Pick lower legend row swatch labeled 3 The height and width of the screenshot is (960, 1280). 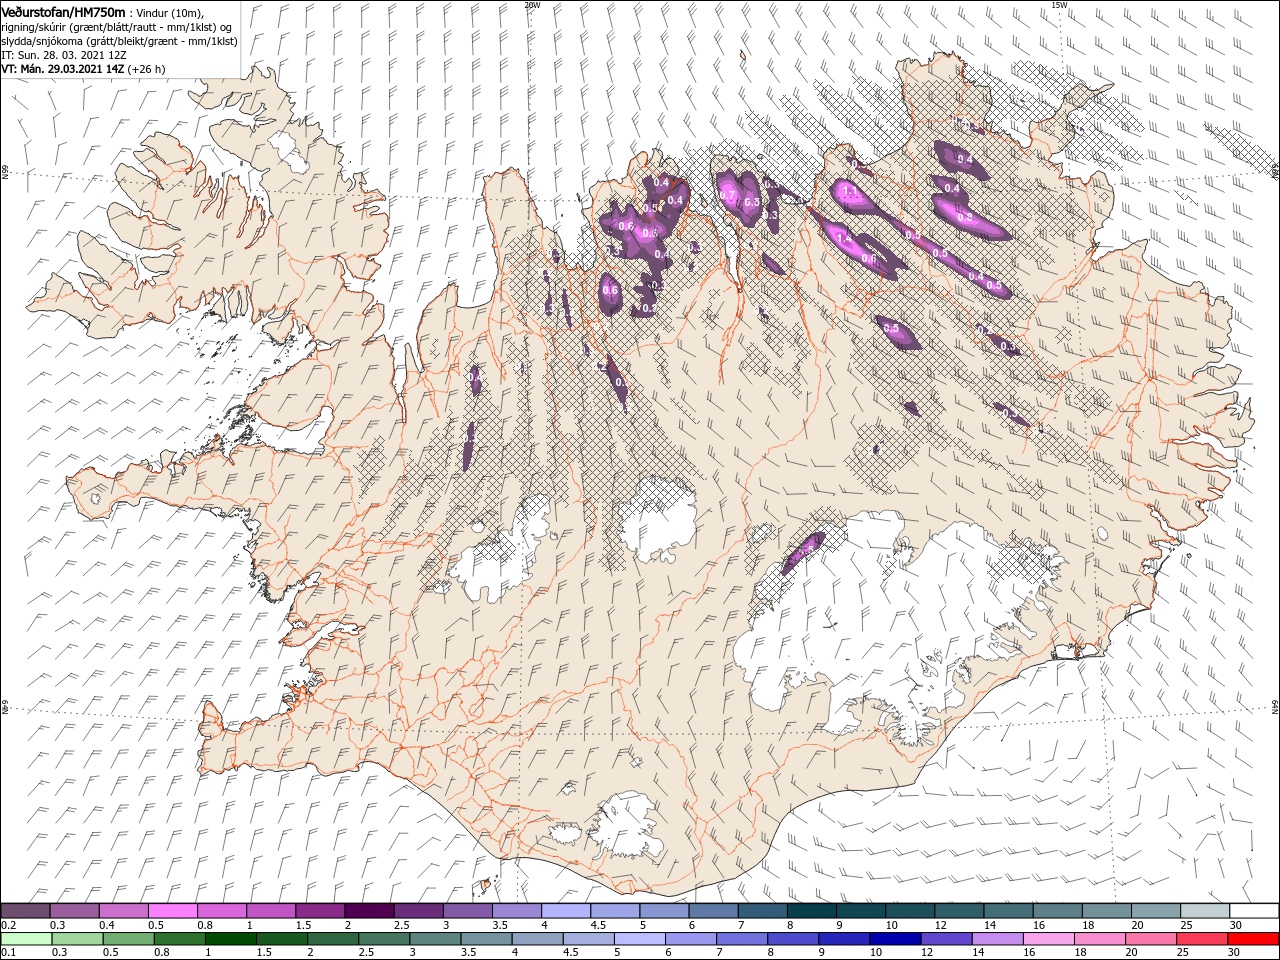point(434,939)
